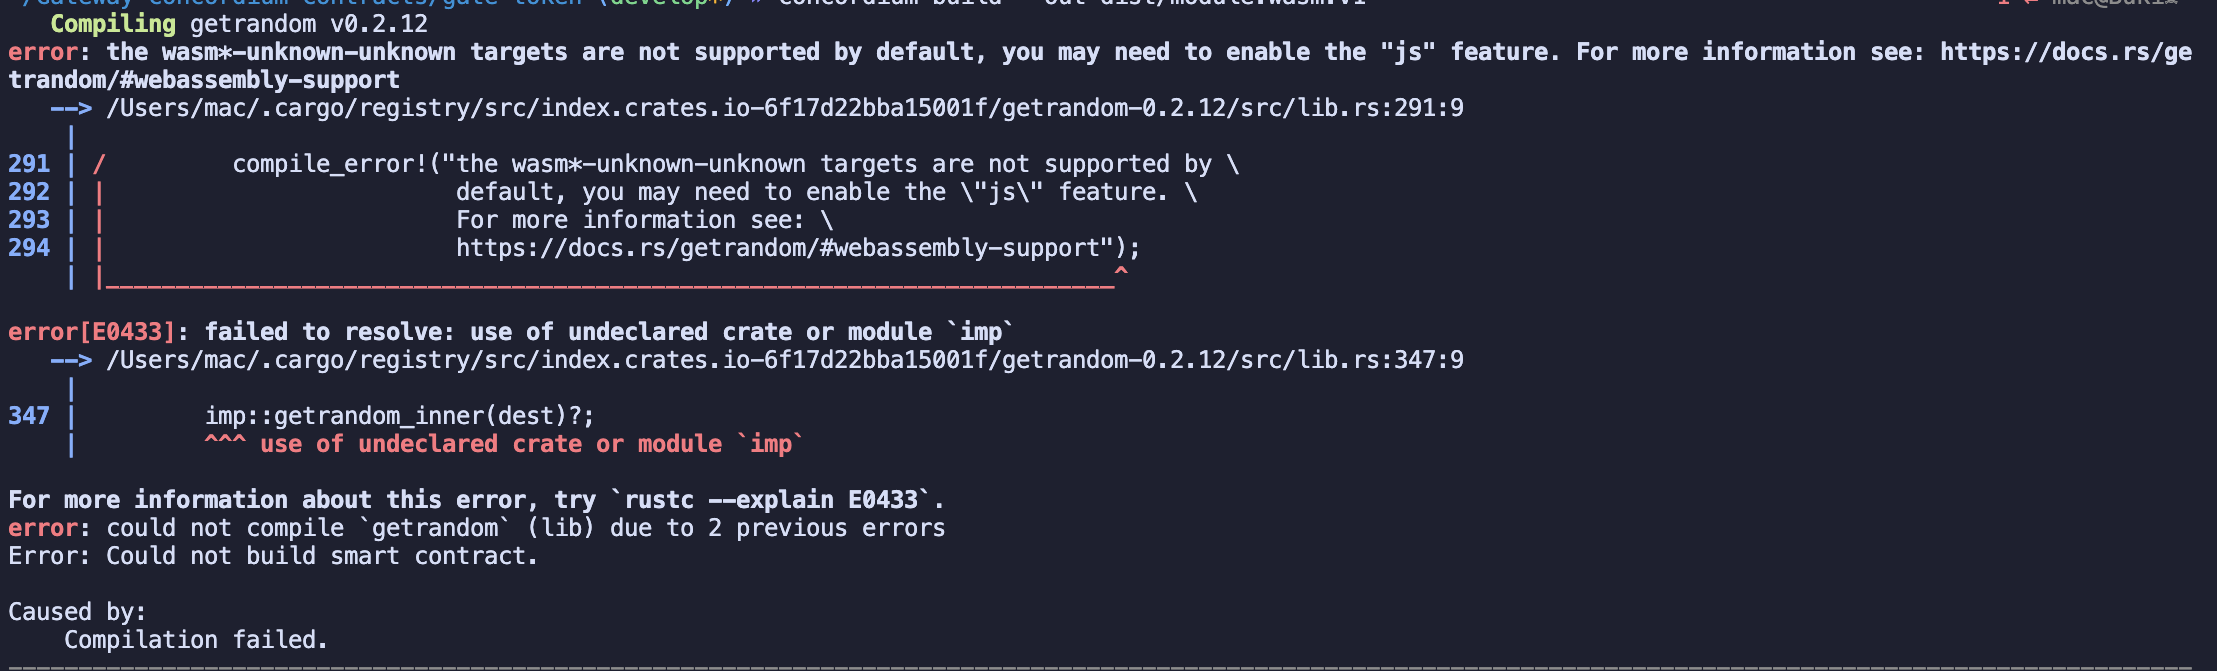Select line number 347 in gutter

point(29,416)
